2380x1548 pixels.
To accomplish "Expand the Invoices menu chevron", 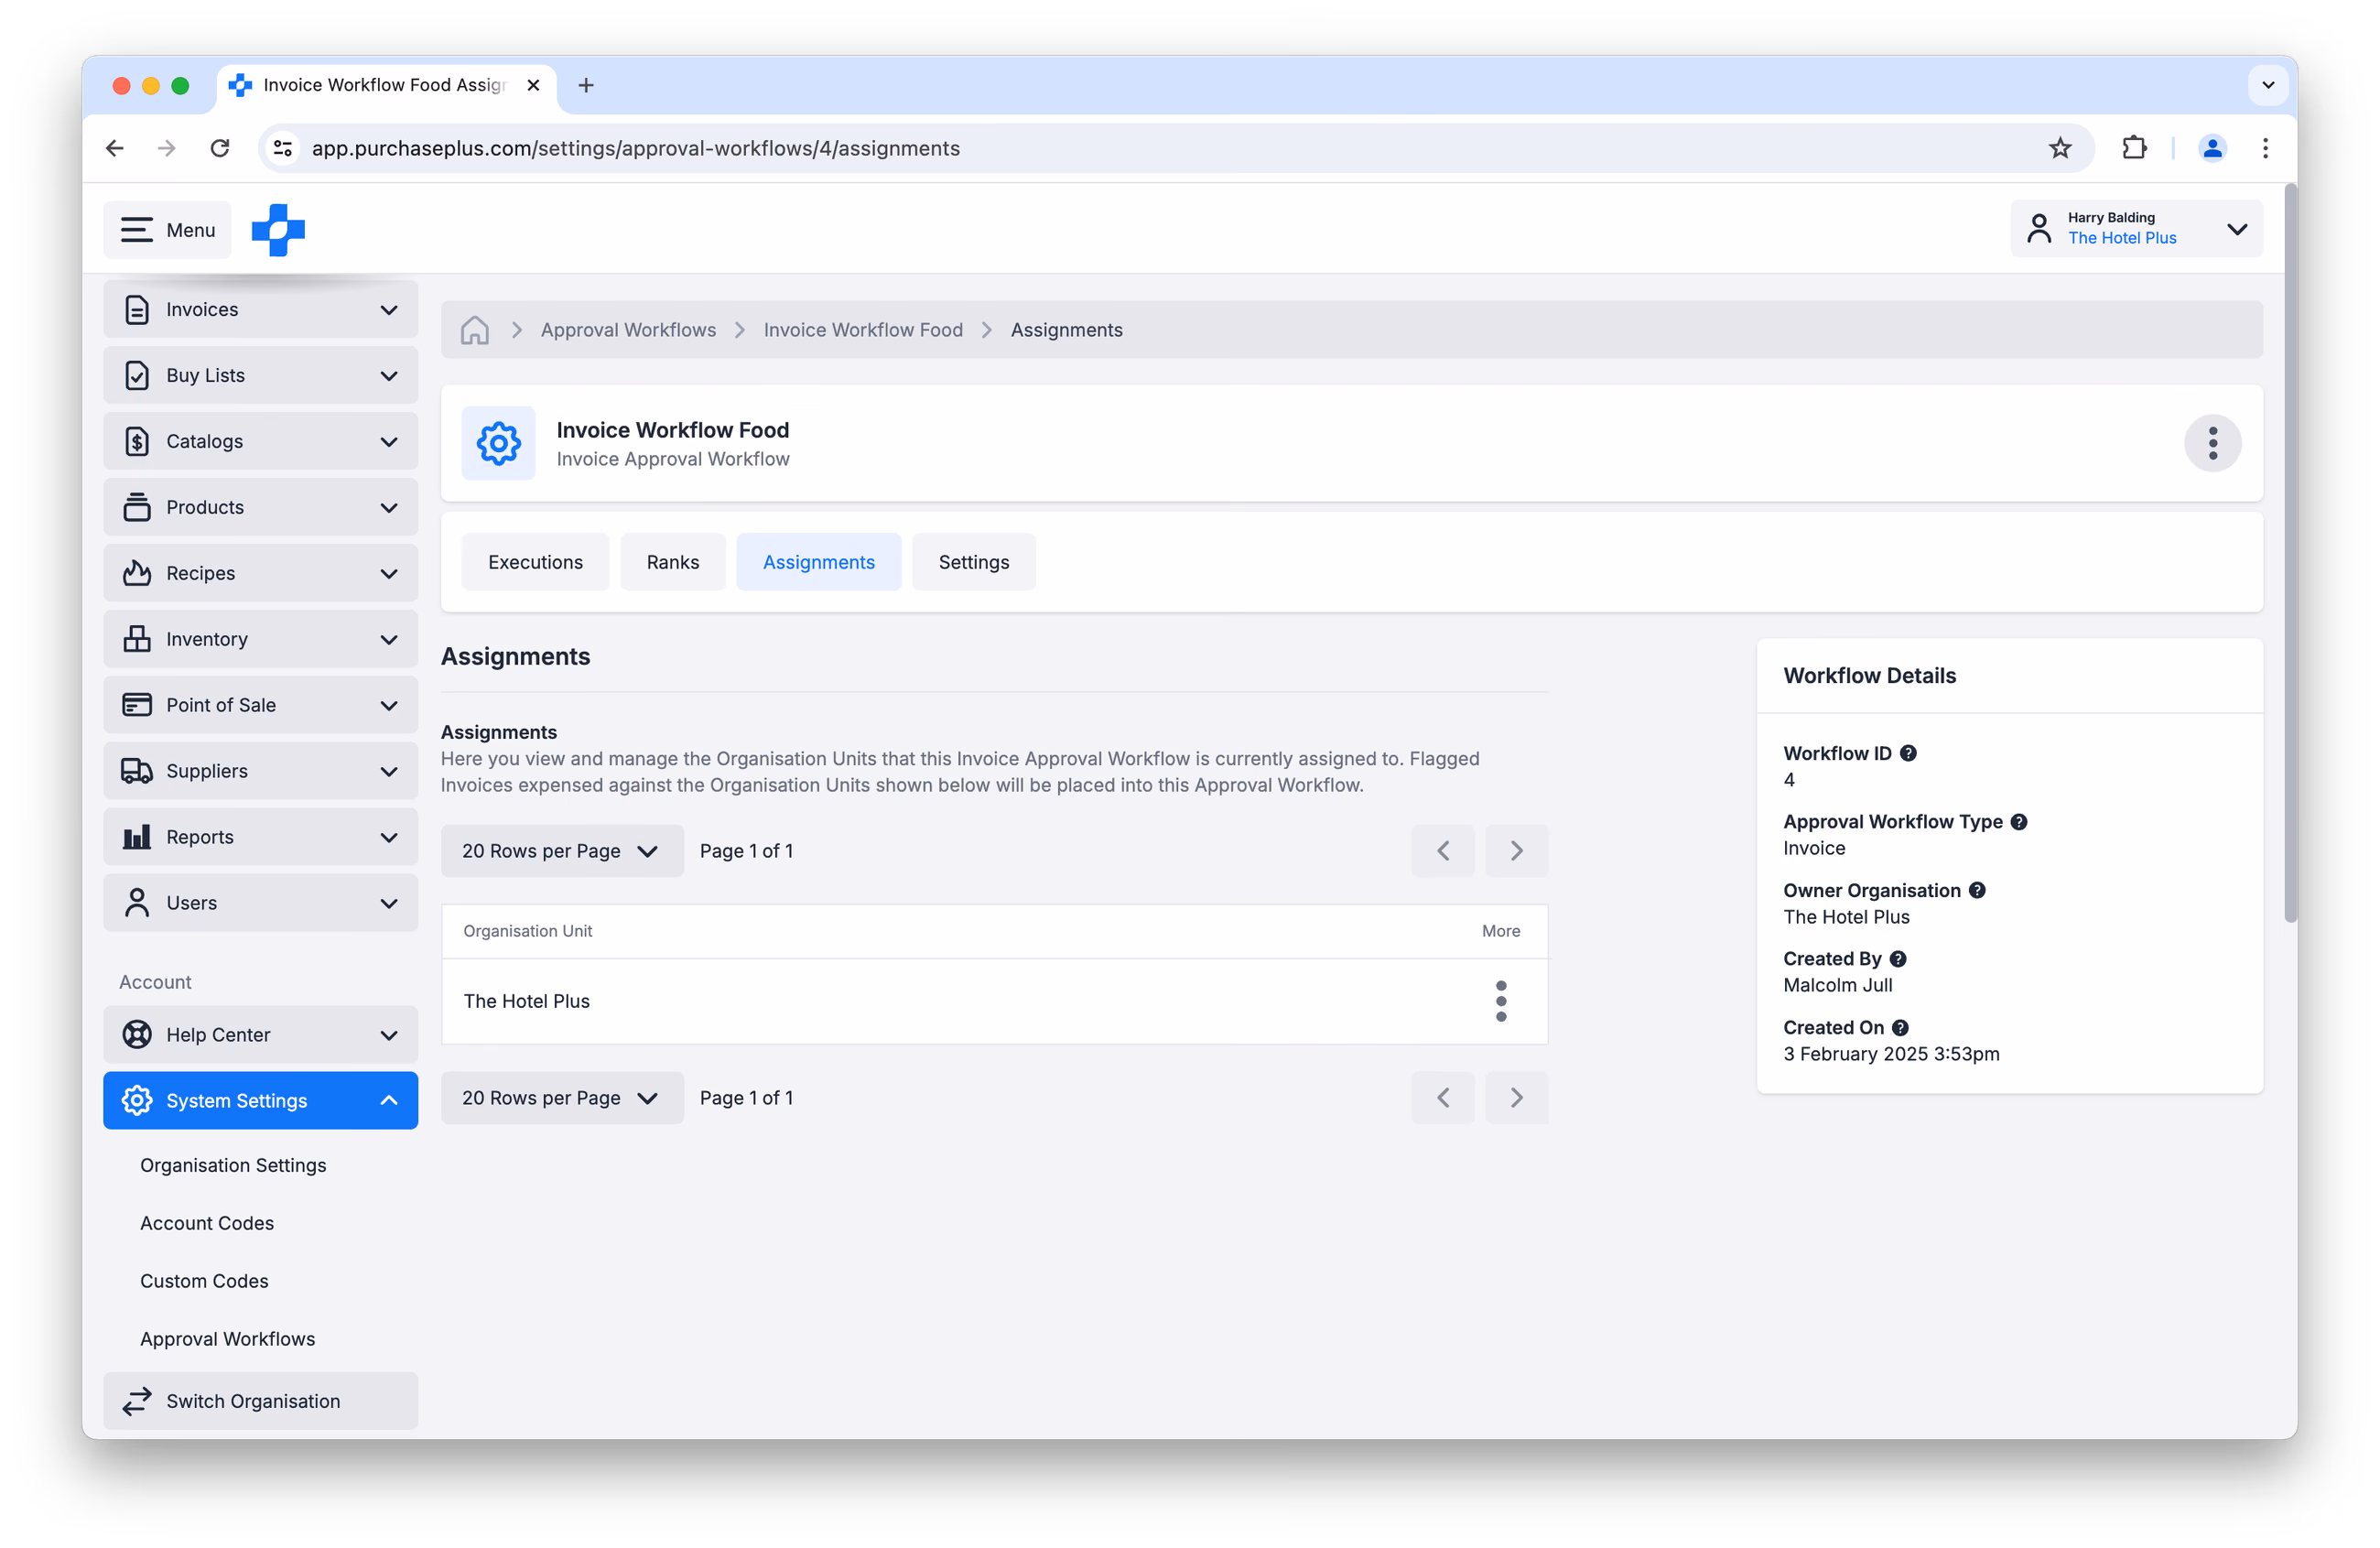I will 389,311.
